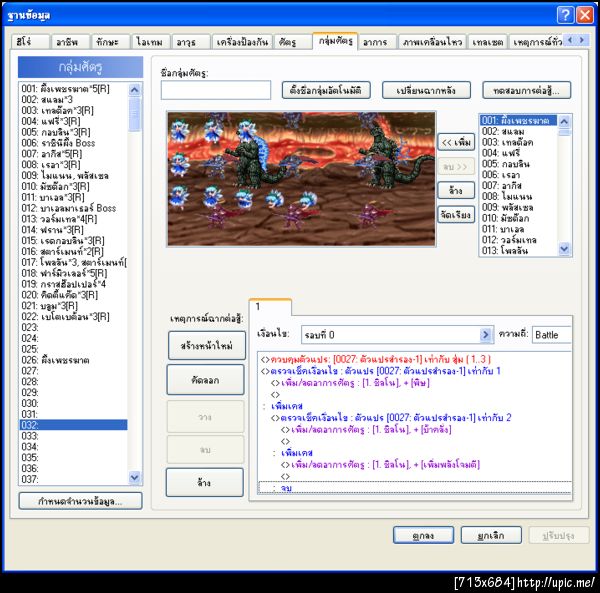Click the << เพิ่ม button

(x=456, y=142)
